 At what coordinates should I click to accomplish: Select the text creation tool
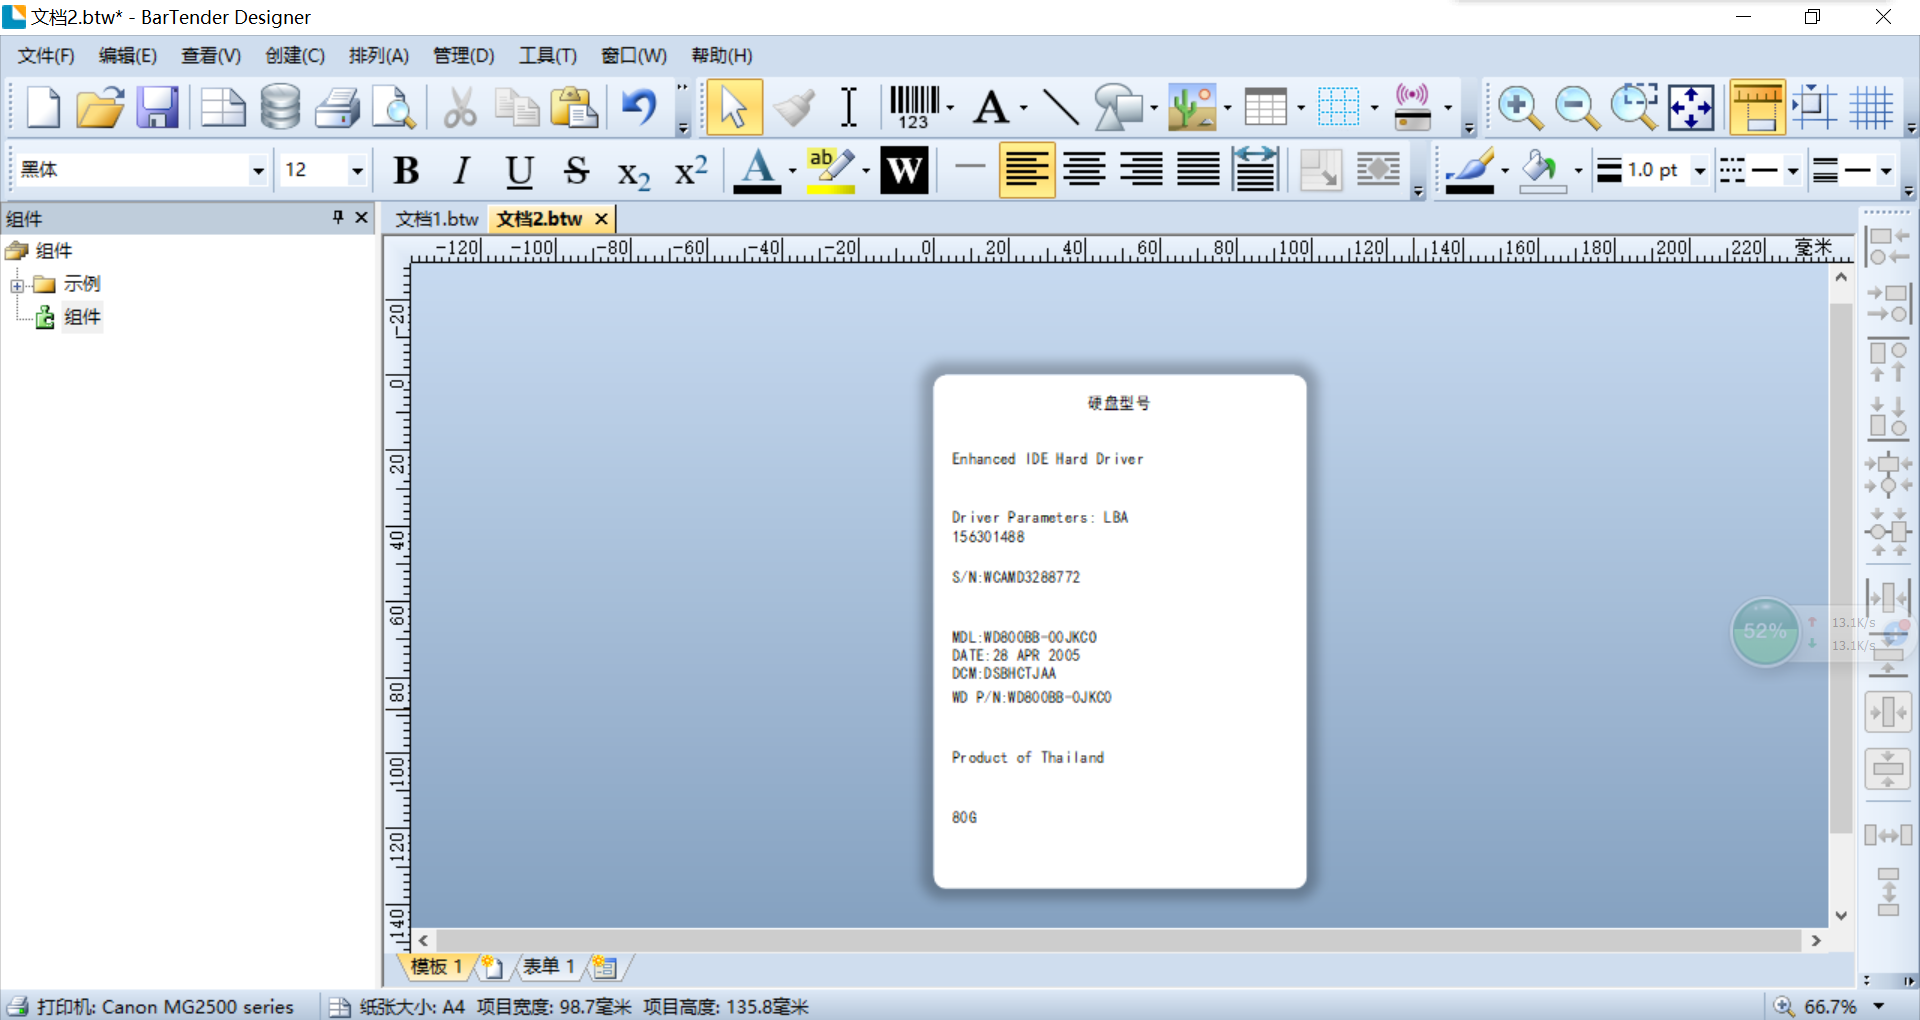click(991, 107)
